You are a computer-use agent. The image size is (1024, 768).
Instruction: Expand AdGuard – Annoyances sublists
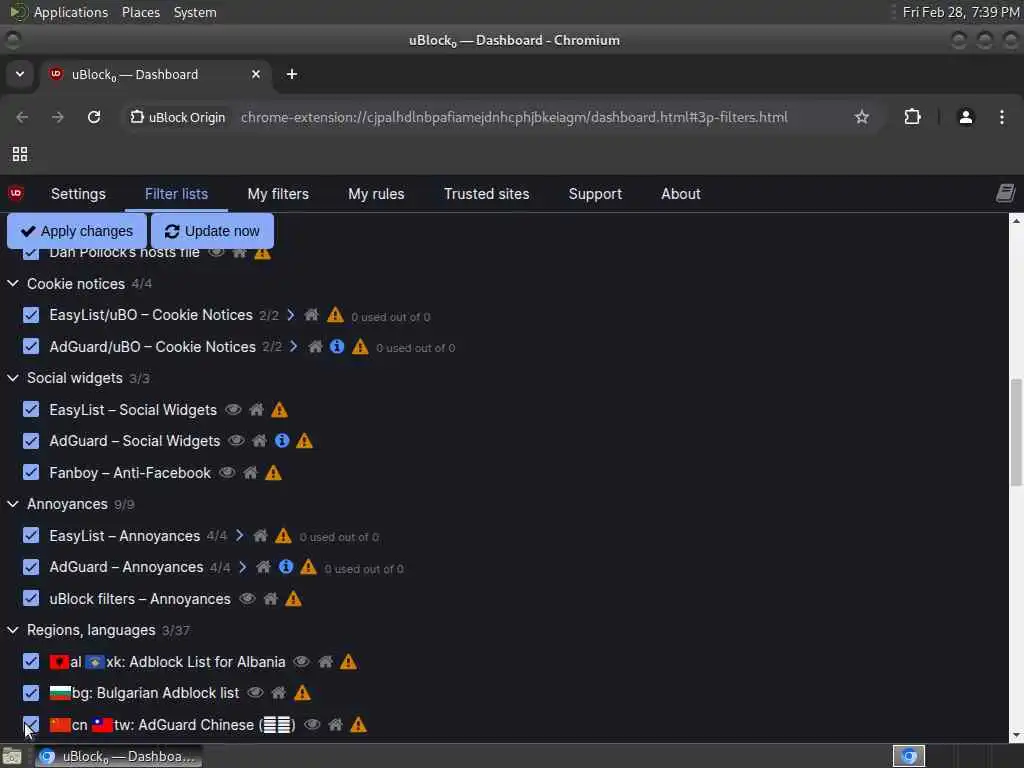pos(242,567)
